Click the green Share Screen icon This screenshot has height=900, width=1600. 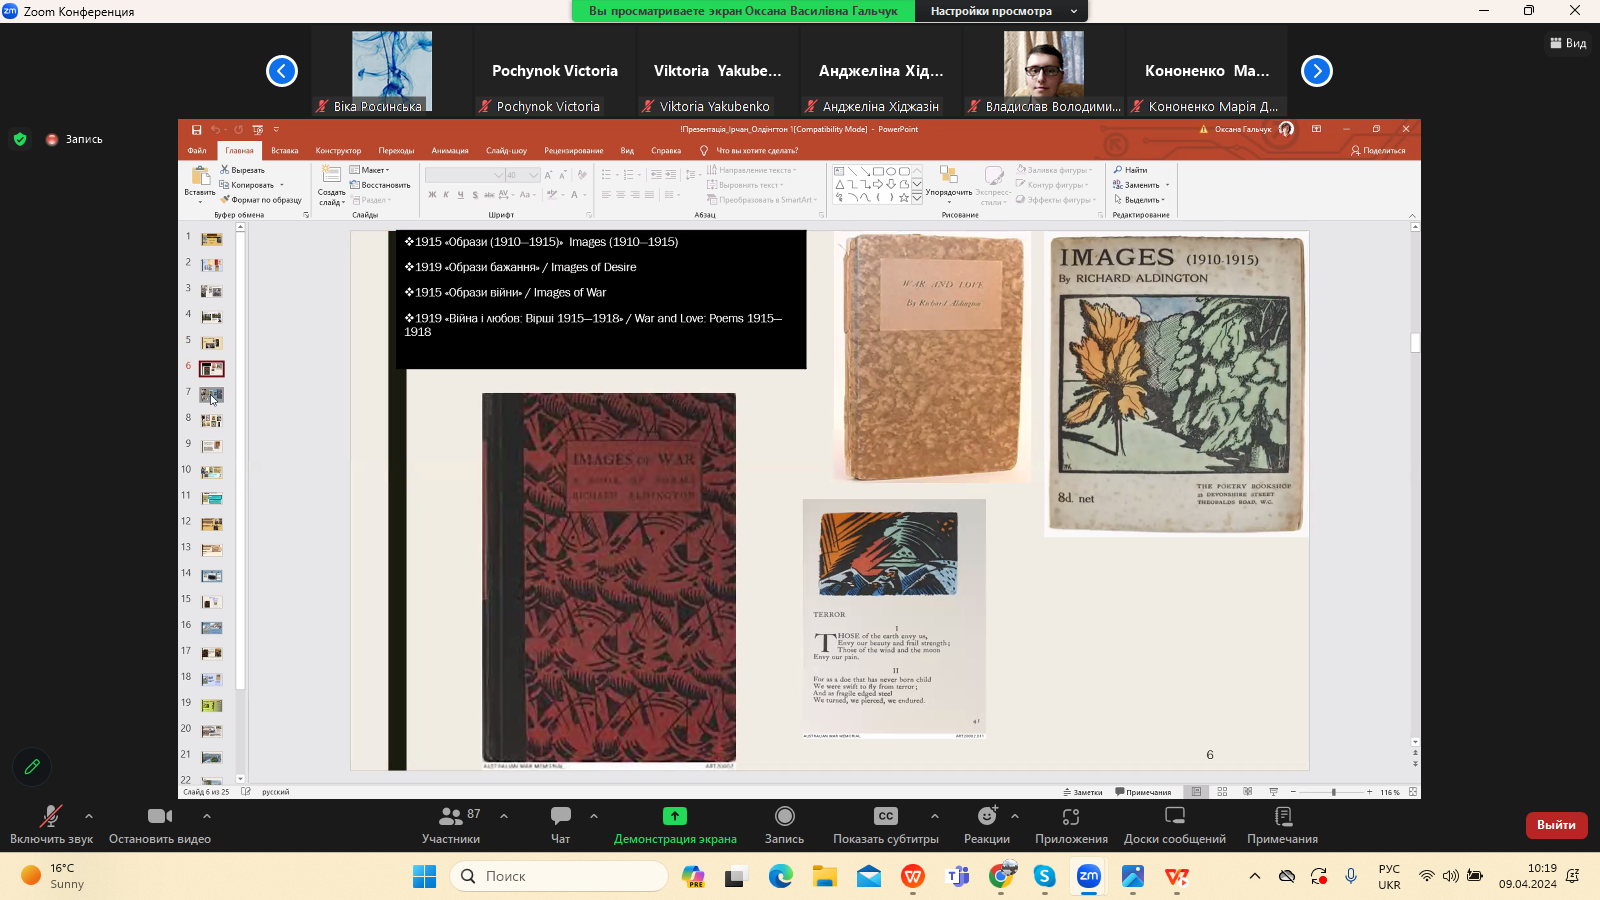coord(675,817)
